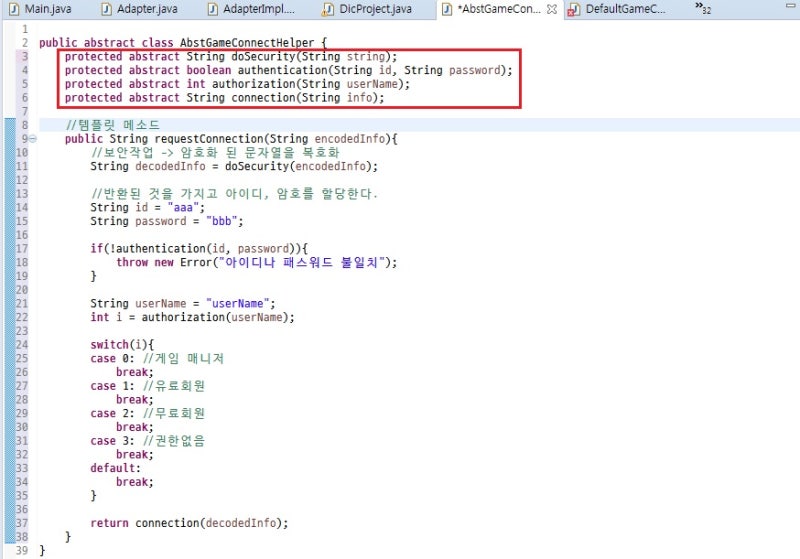Viewport: 800px width, 559px height.
Task: Click the abstract String connection(String info) line
Action: [x=224, y=98]
